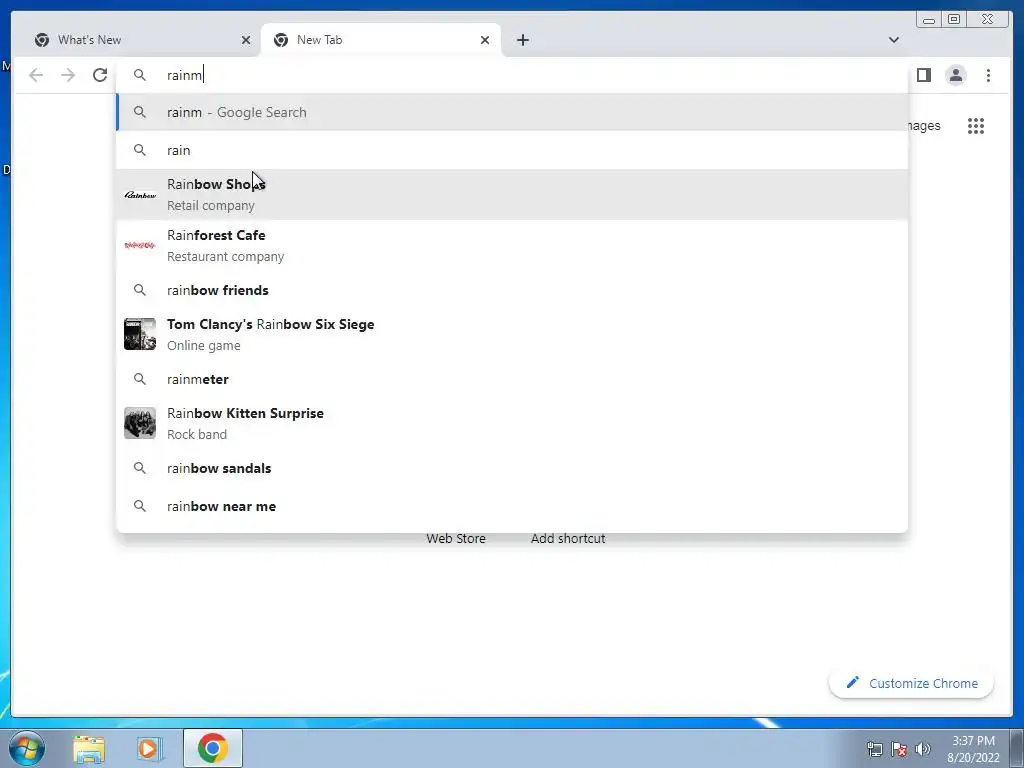Choose Tom Clancy's Rainbow Six Siege suggestion
Image resolution: width=1024 pixels, height=768 pixels.
[512, 334]
